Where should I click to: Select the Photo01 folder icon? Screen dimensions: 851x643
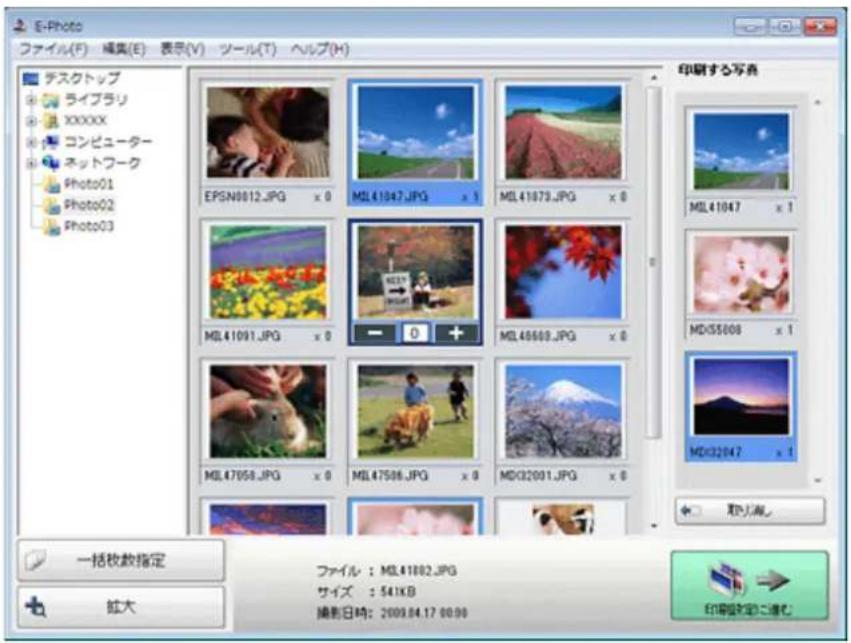point(51,184)
